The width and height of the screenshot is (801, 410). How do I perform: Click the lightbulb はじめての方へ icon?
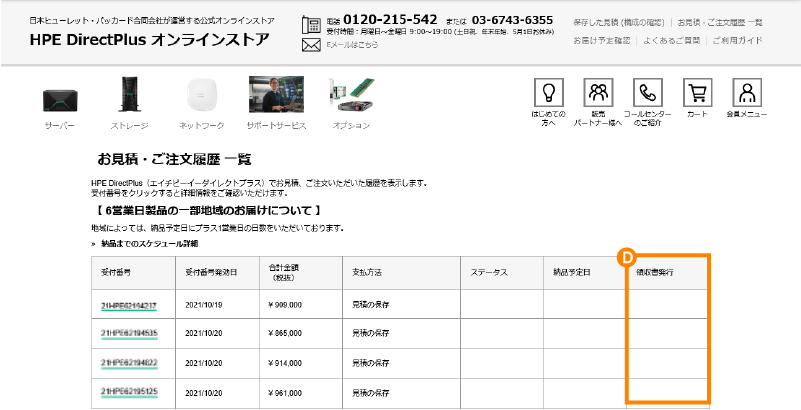click(549, 92)
